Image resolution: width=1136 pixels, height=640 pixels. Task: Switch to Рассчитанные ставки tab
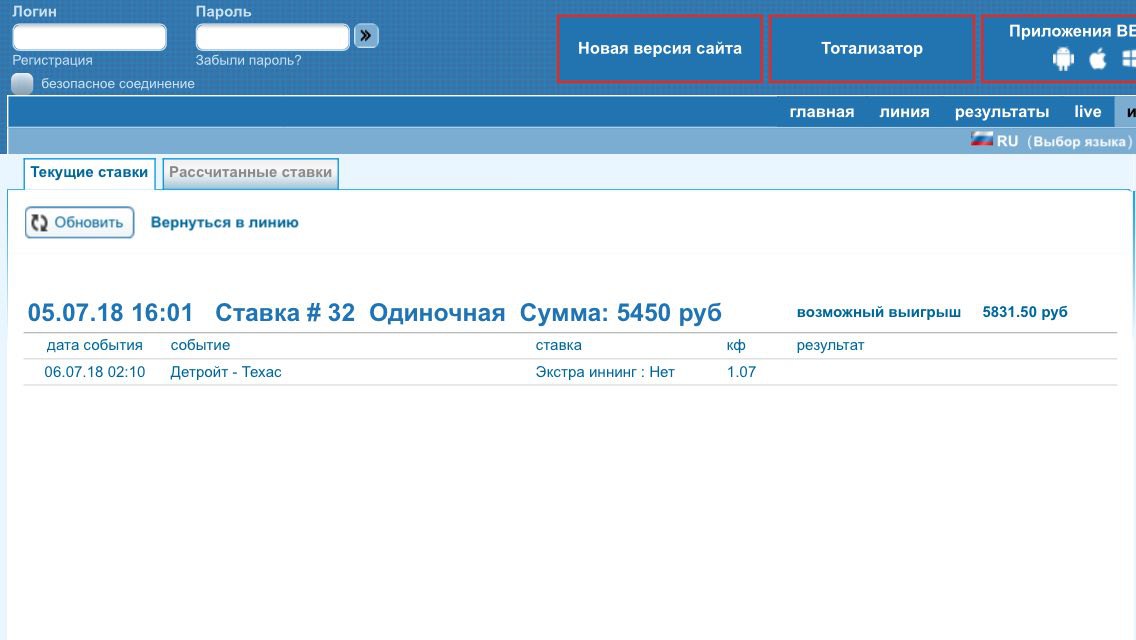click(x=251, y=173)
